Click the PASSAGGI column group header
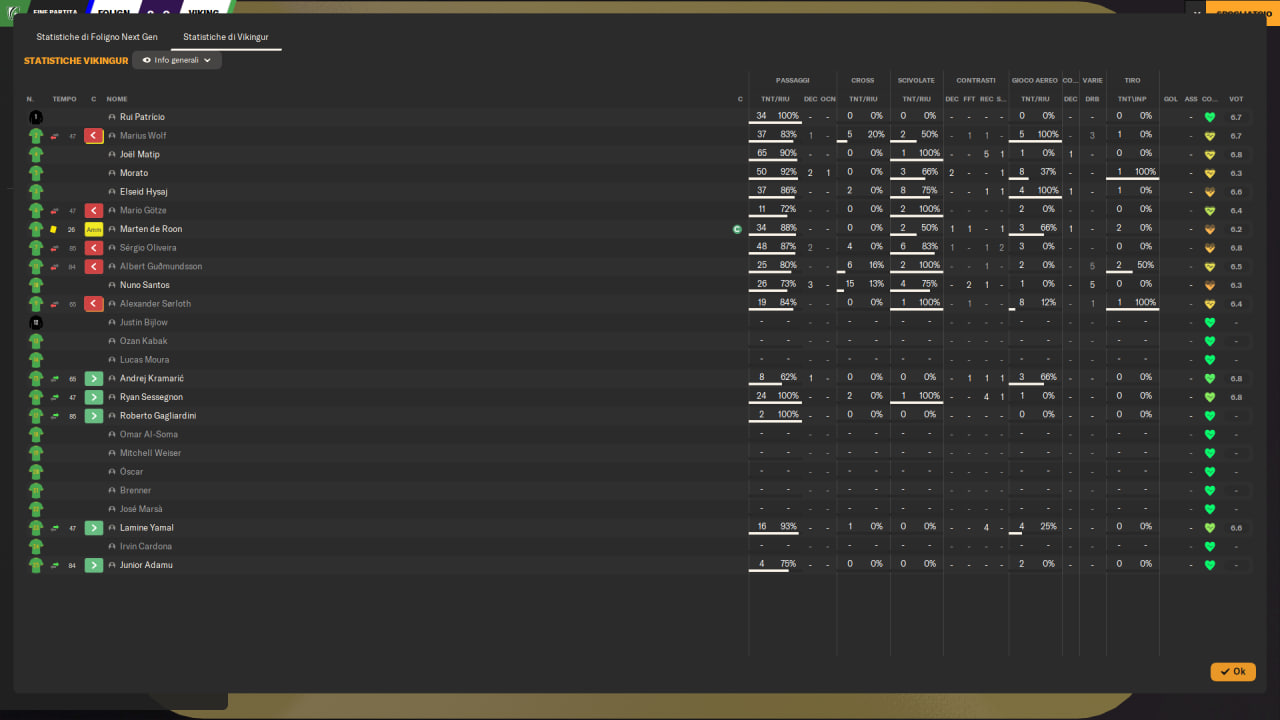 [793, 80]
